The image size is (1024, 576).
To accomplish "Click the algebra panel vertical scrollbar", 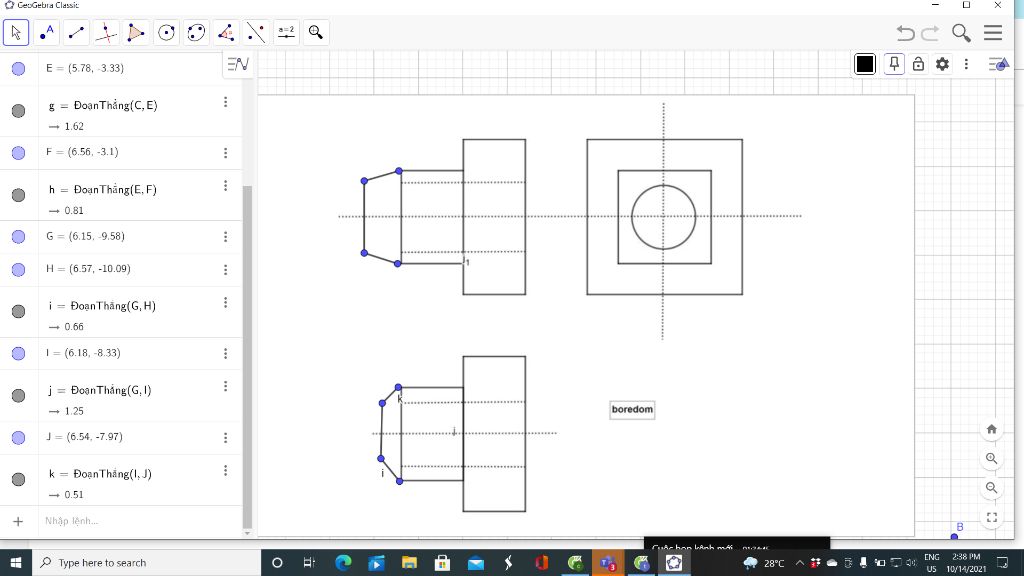I will [x=248, y=356].
